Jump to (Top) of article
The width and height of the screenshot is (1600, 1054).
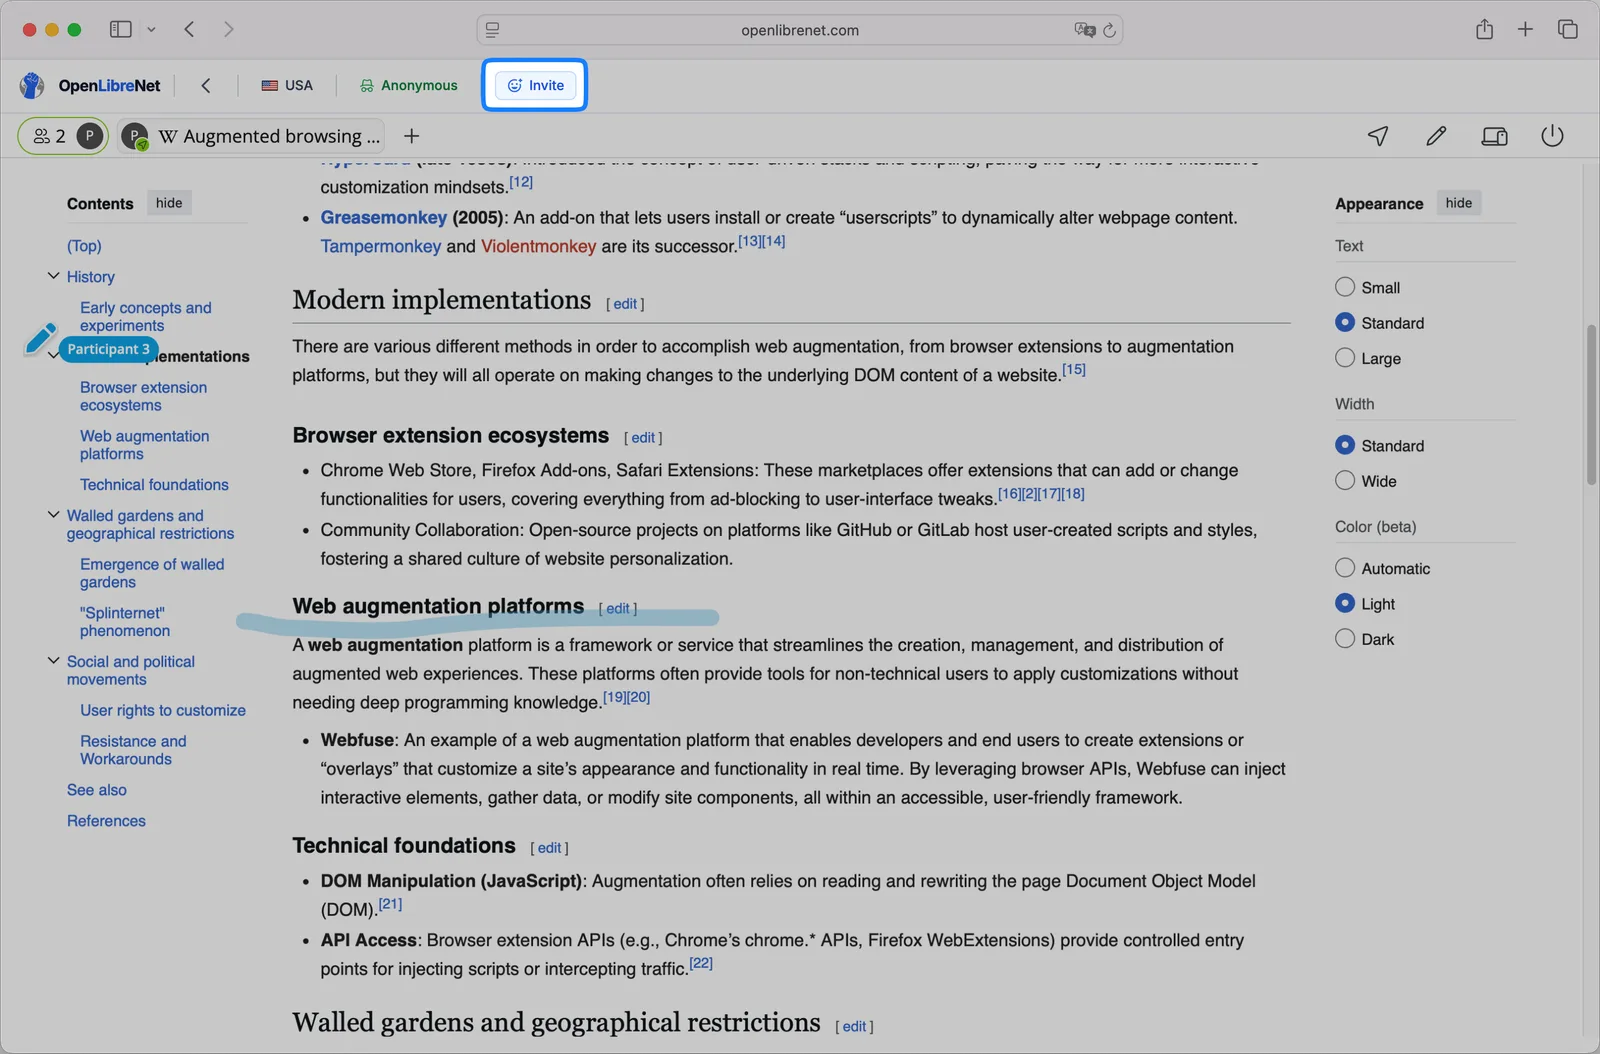(x=84, y=246)
